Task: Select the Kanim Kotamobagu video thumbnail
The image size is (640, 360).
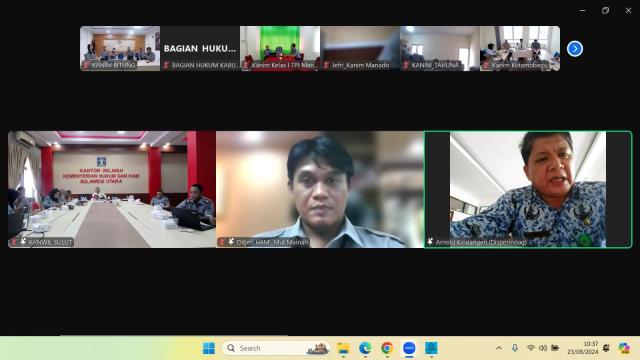Action: (520, 48)
